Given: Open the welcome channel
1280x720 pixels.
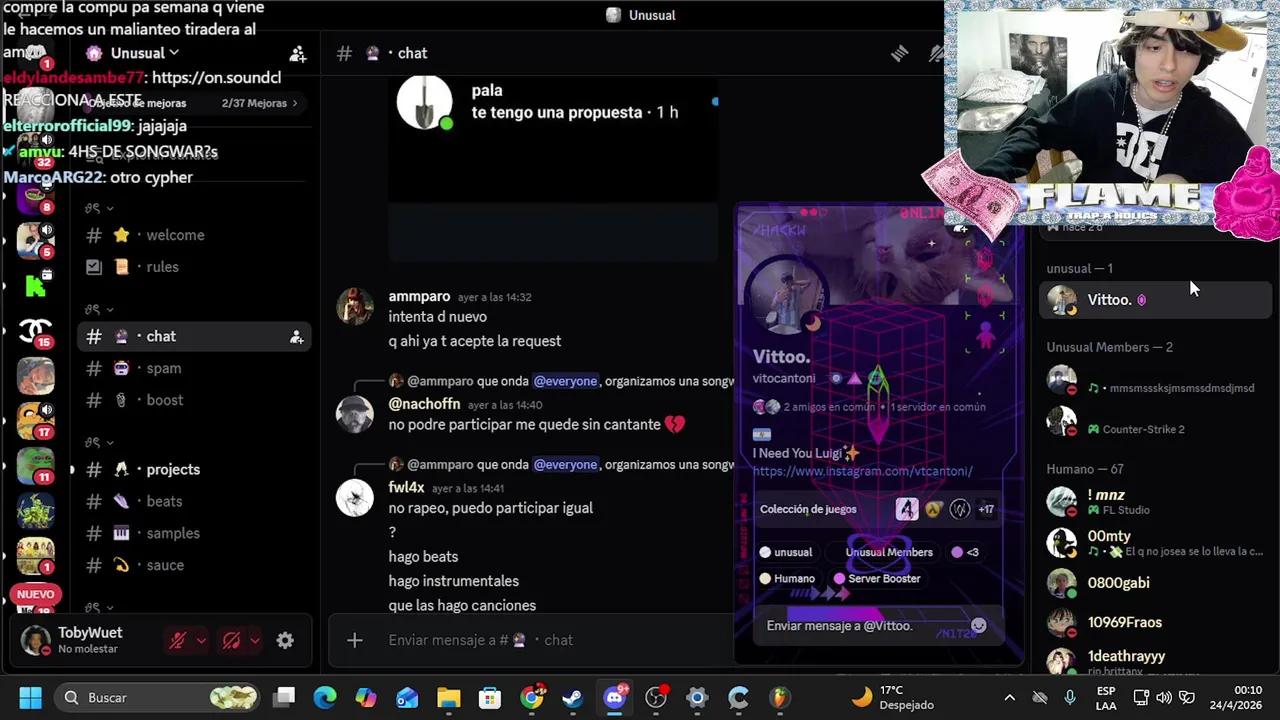Looking at the screenshot, I should pos(193,235).
